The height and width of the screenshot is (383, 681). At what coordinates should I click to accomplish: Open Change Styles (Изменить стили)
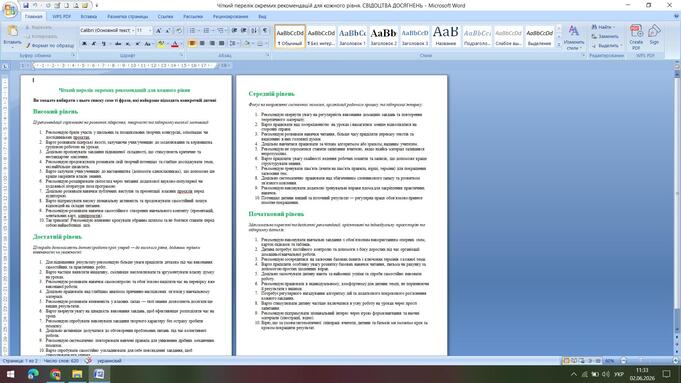(x=574, y=37)
